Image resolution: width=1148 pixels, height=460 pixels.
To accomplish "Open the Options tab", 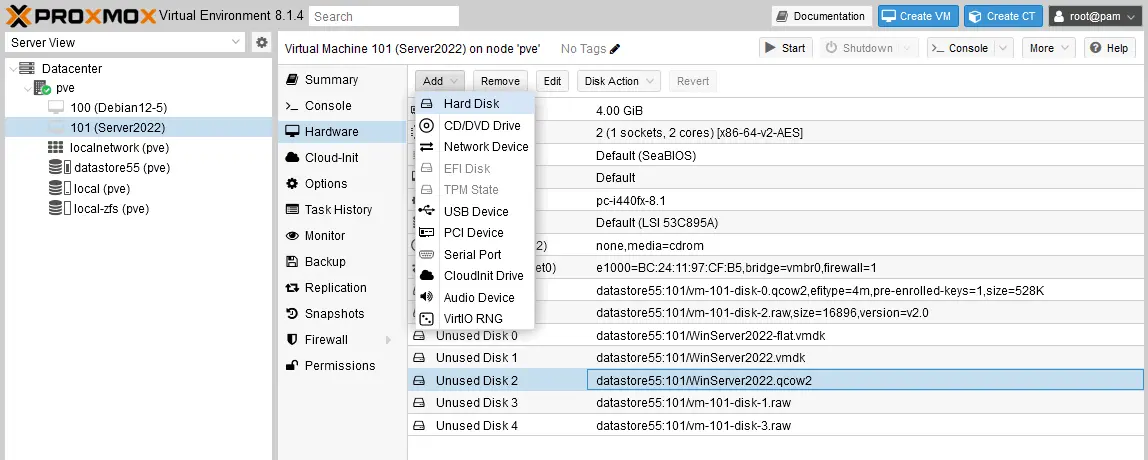I will point(343,184).
